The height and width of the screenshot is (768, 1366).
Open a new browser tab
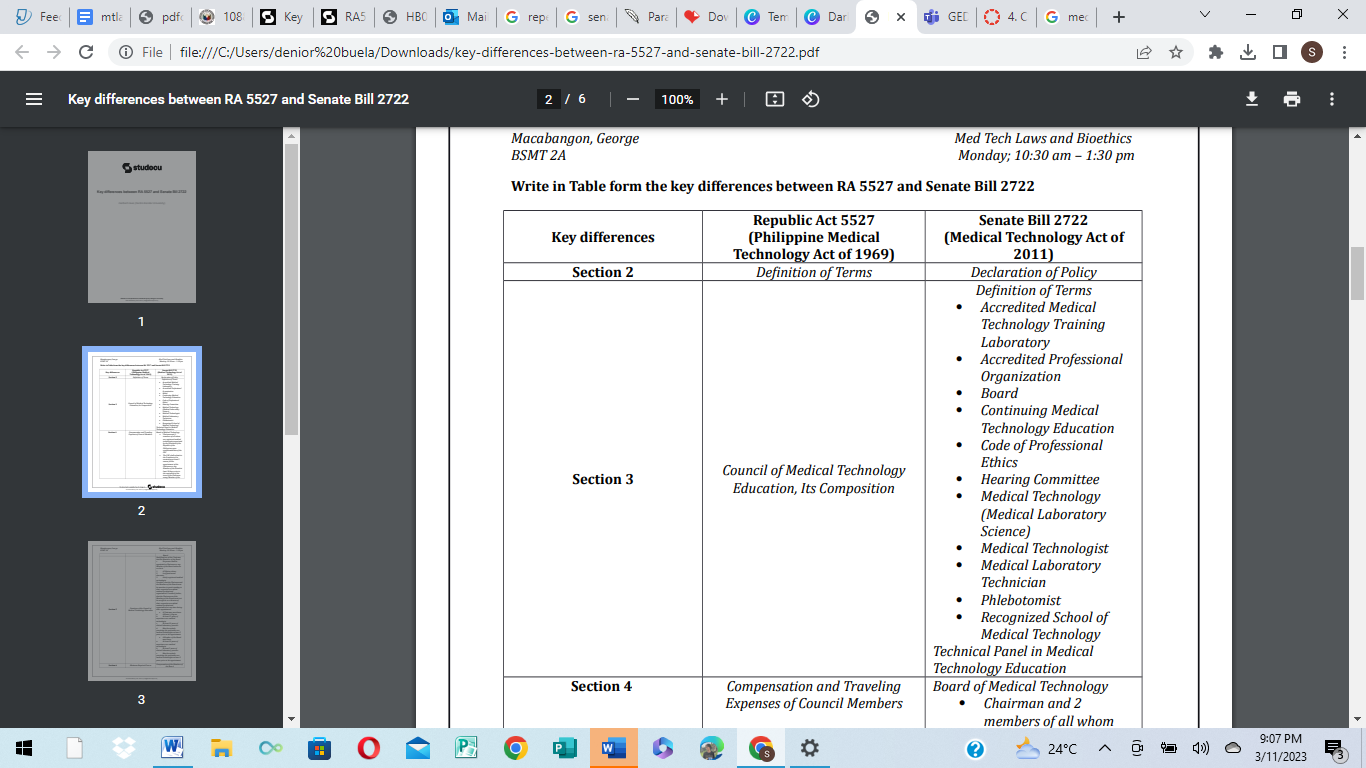1119,17
